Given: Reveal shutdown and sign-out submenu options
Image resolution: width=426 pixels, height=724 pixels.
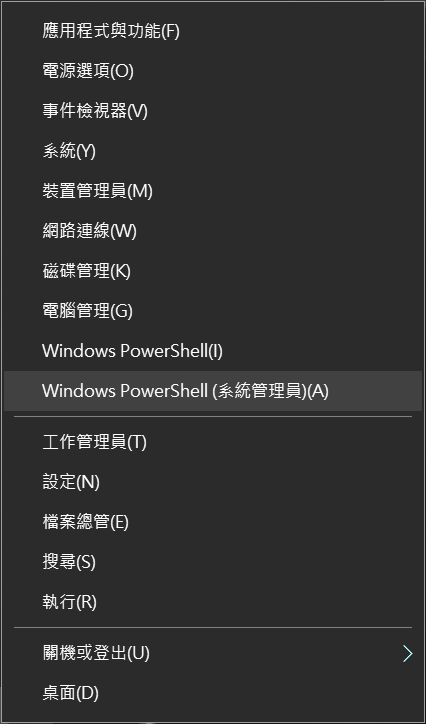Looking at the screenshot, I should tap(213, 653).
